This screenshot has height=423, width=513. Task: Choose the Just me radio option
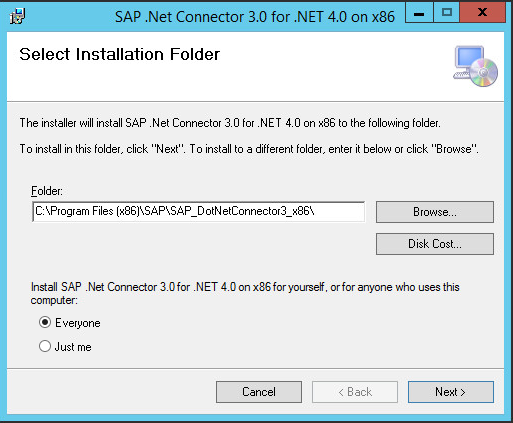(45, 346)
